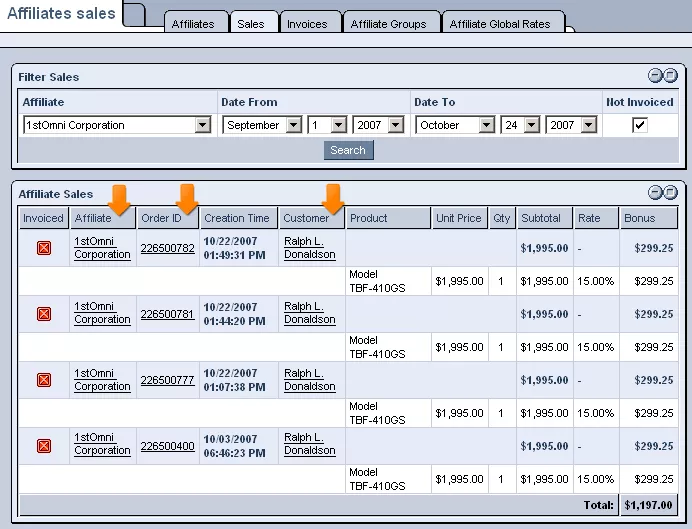
Task: Collapse the Affiliate Sales panel with minus icon
Action: (x=655, y=192)
